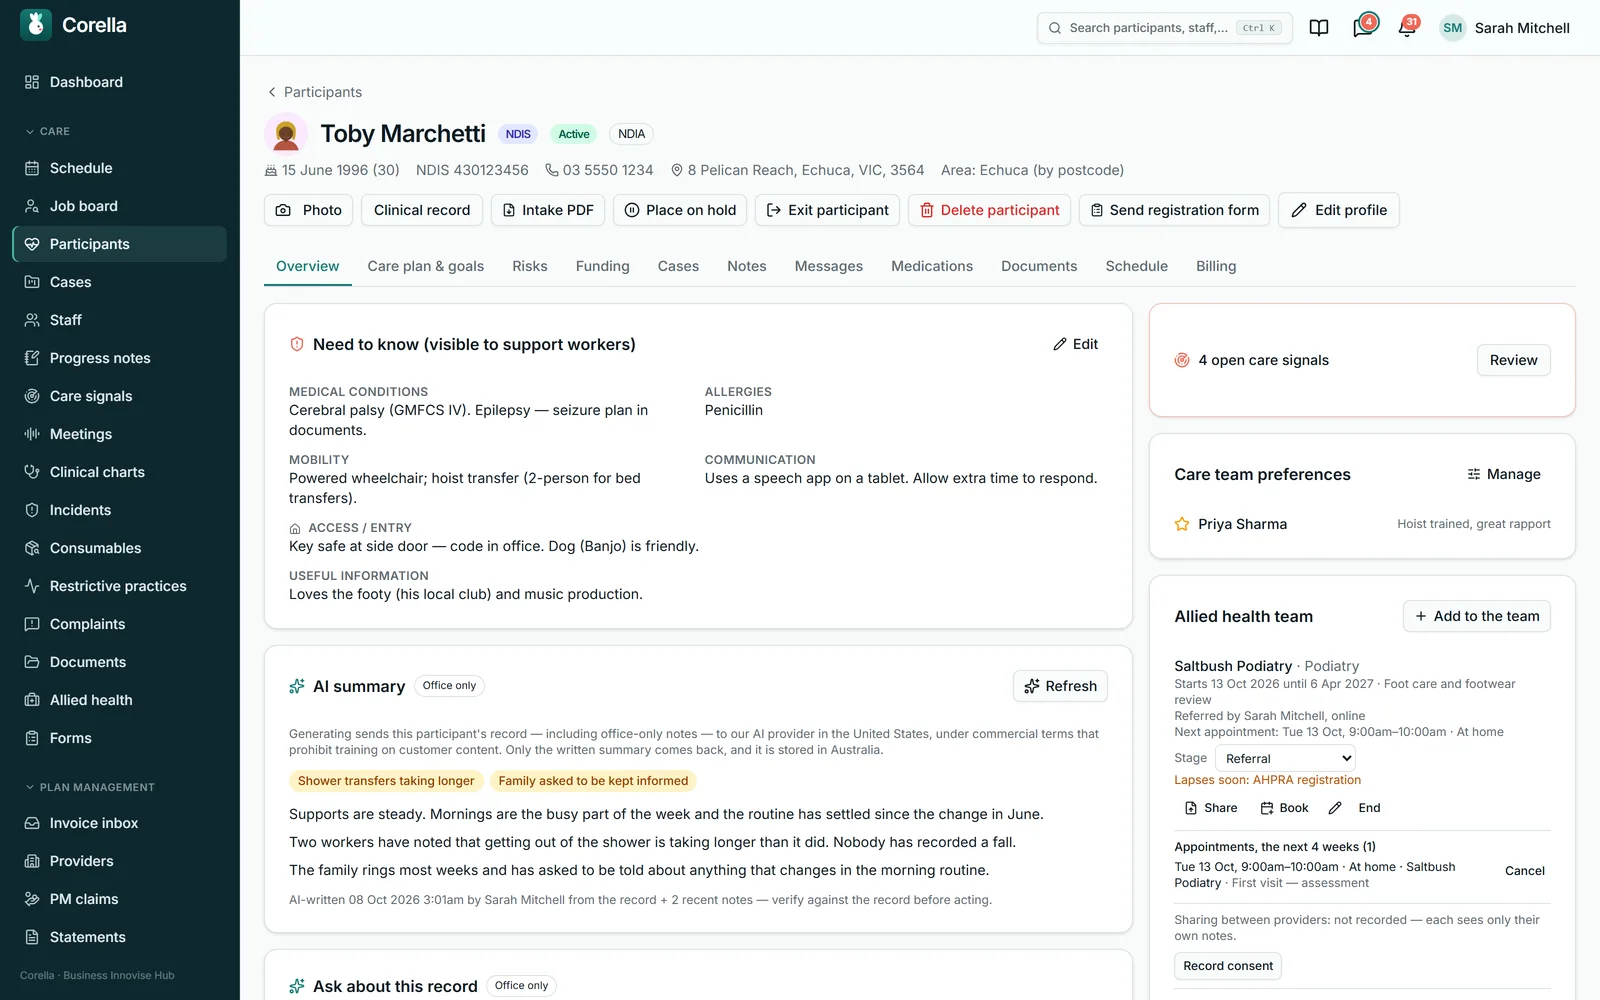Open the Photo camera button

coord(309,210)
